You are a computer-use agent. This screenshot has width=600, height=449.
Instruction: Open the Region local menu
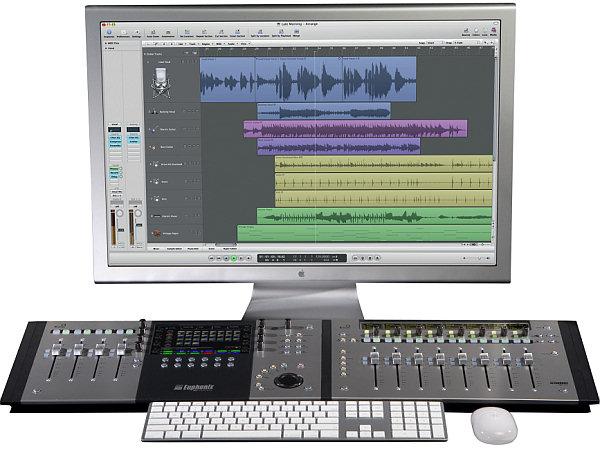206,44
